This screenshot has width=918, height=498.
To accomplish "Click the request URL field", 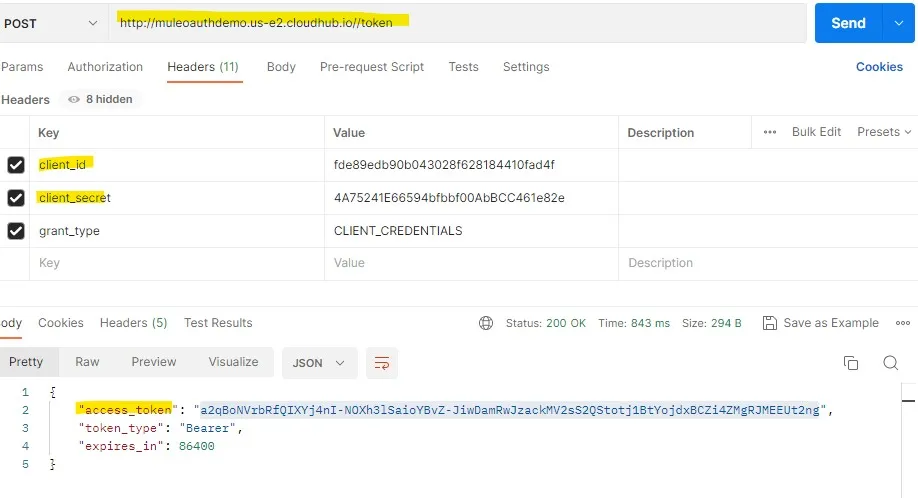I will tap(457, 23).
